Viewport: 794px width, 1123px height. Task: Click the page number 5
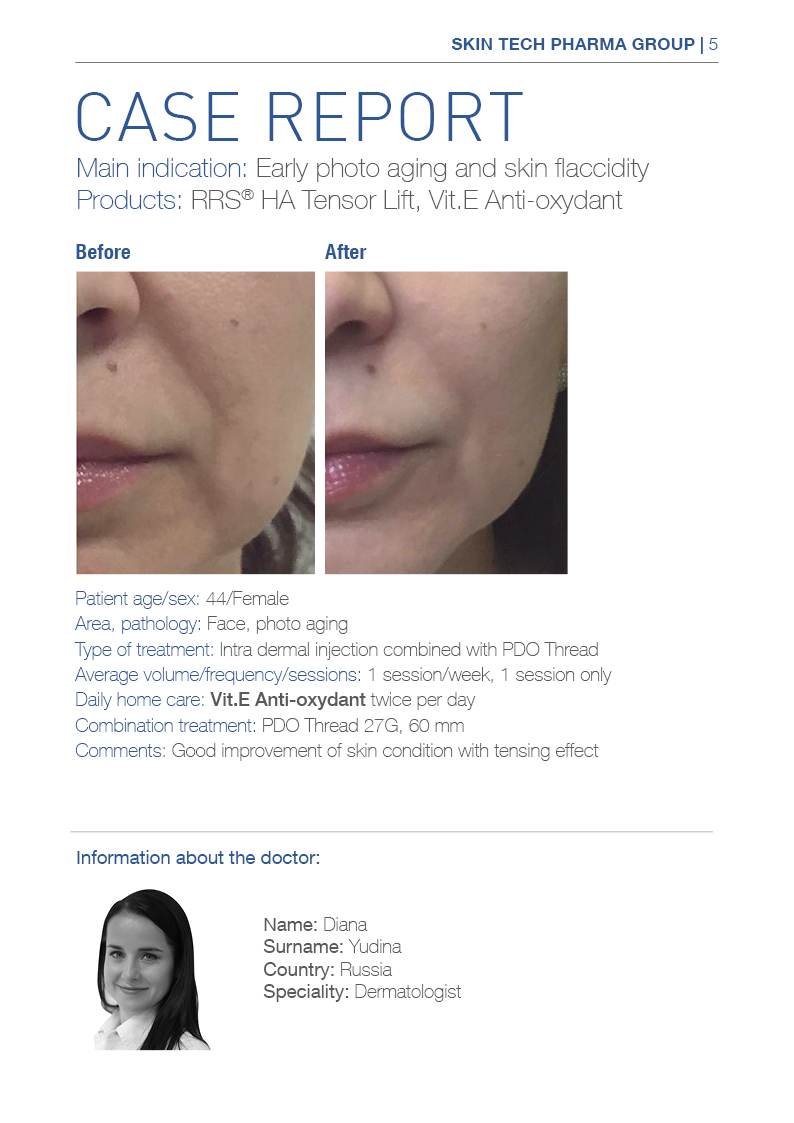(713, 44)
